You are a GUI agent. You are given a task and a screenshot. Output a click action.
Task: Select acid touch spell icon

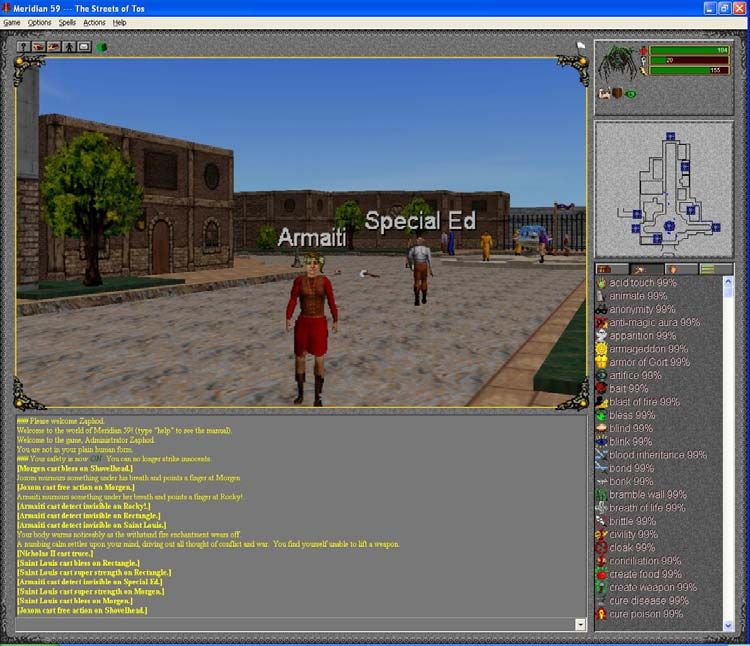point(601,283)
